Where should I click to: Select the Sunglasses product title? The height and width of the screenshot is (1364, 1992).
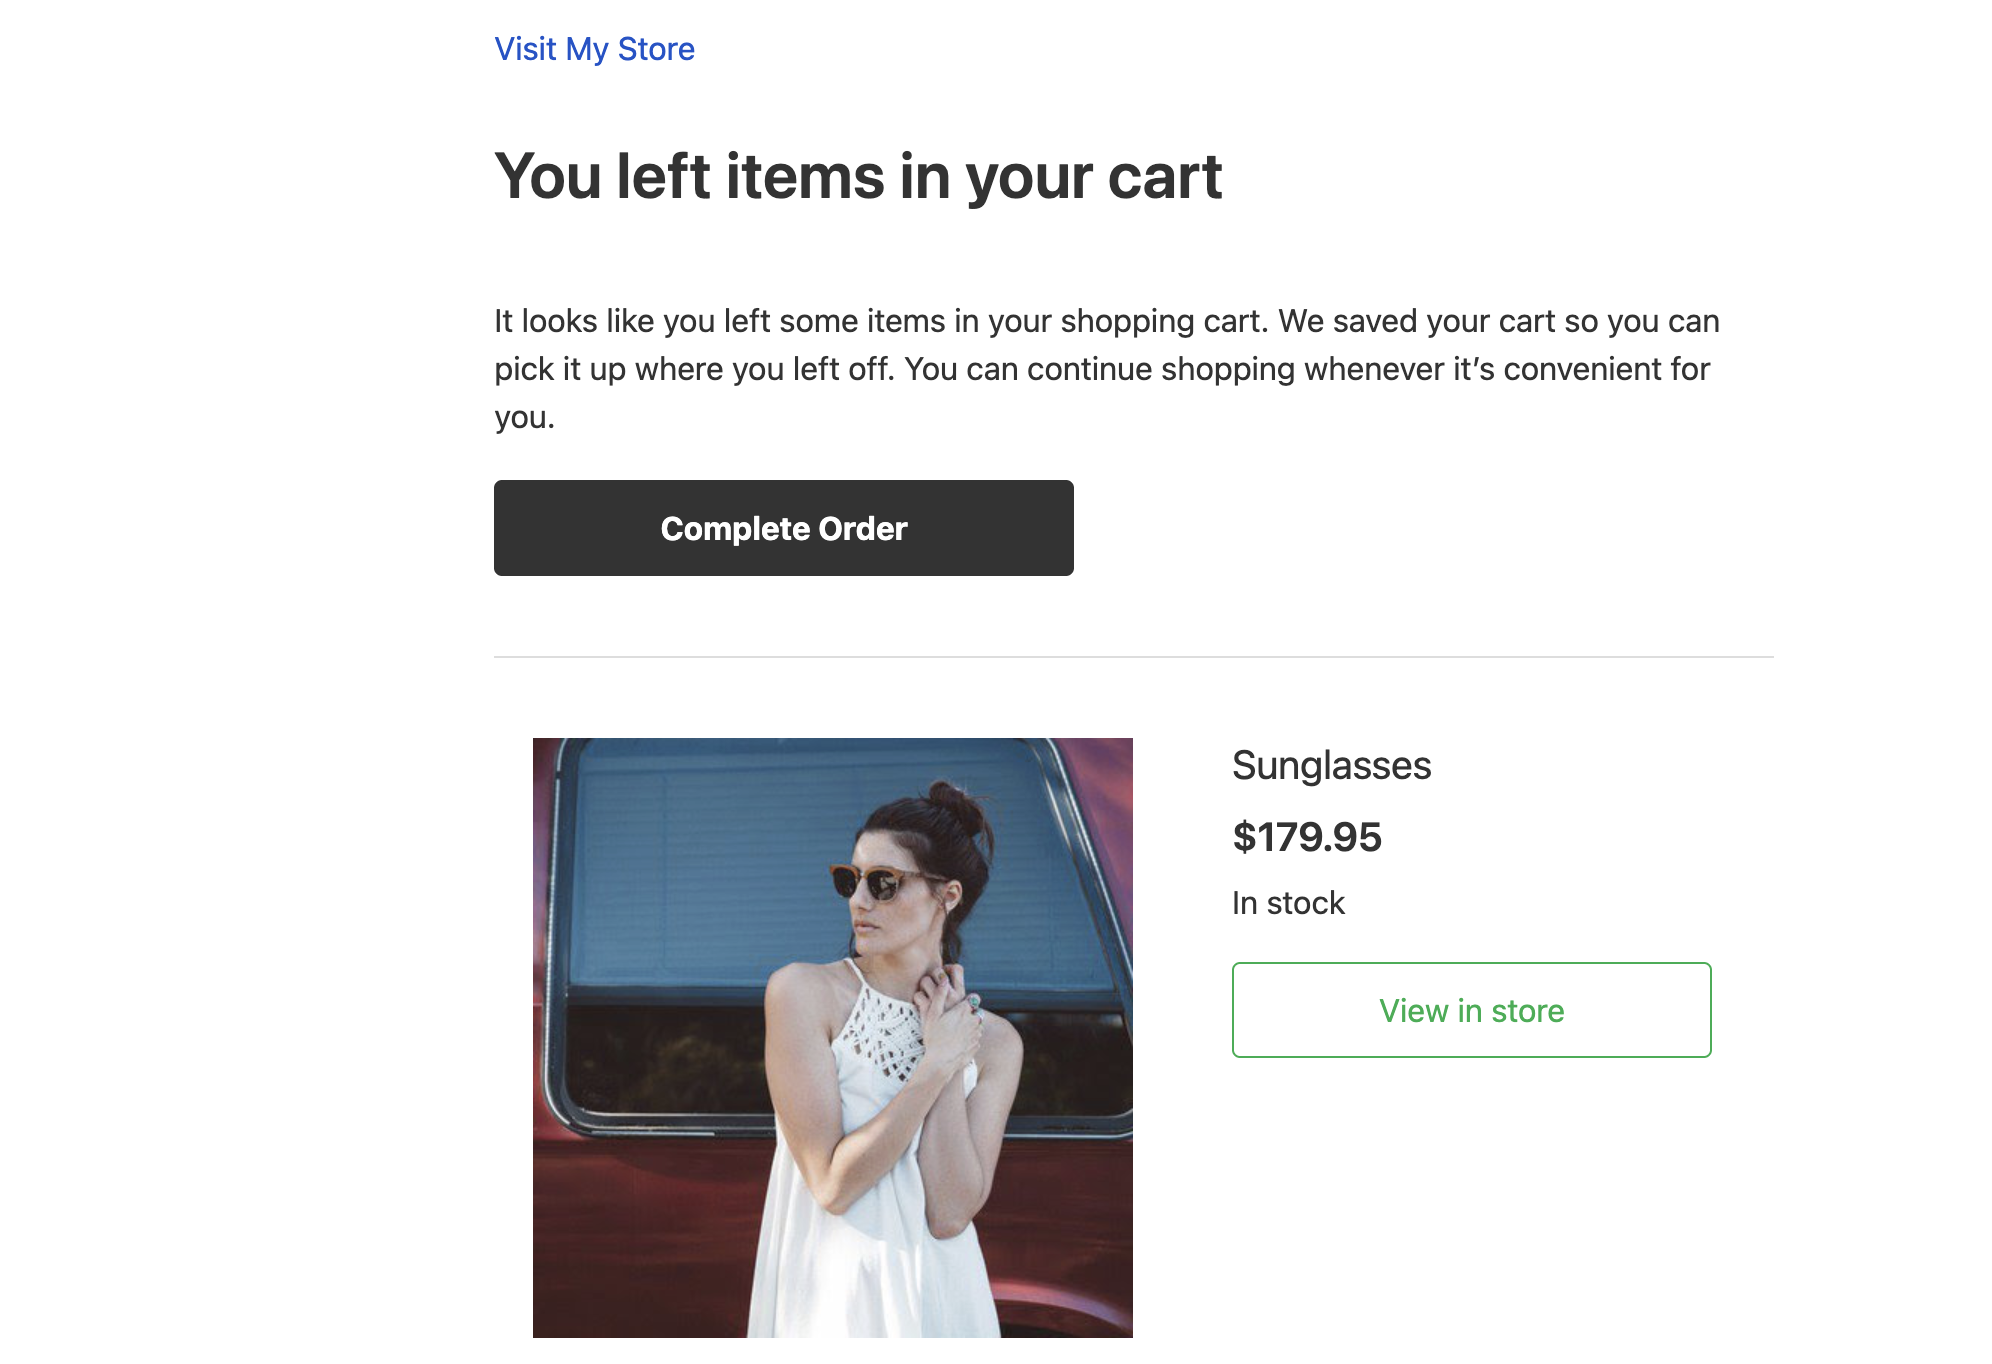tap(1332, 766)
